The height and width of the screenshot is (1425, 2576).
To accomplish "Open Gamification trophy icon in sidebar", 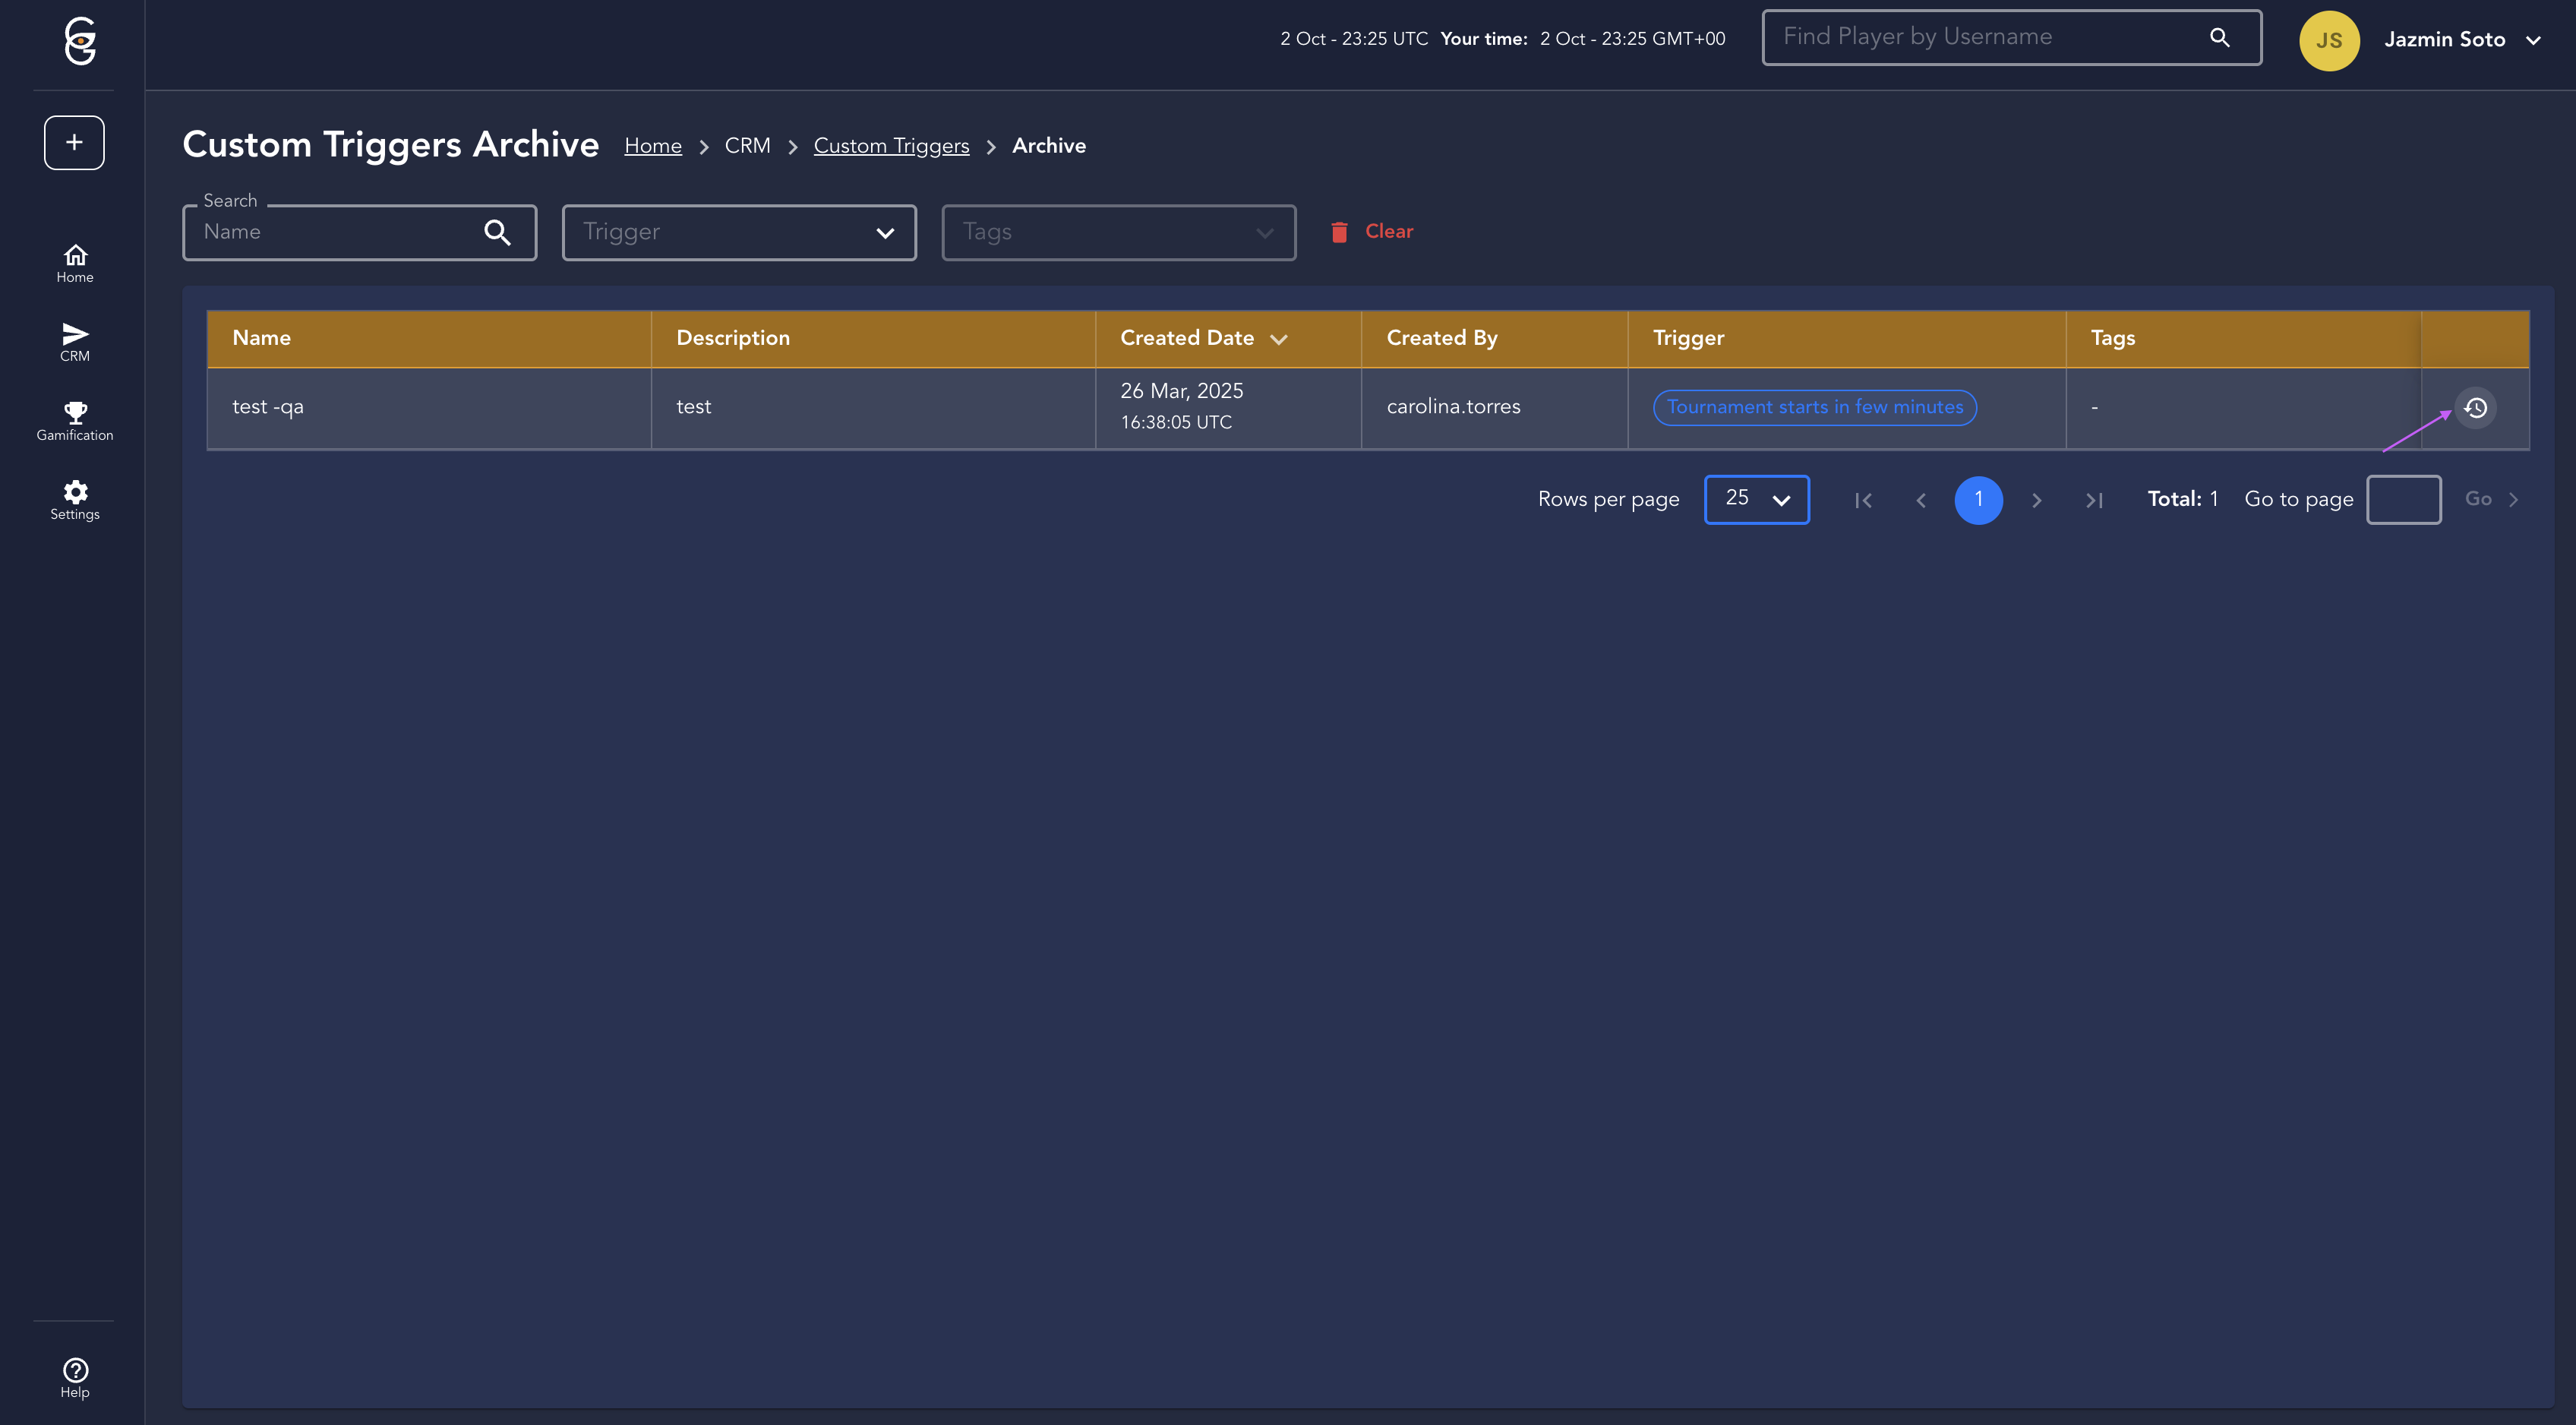I will [75, 421].
